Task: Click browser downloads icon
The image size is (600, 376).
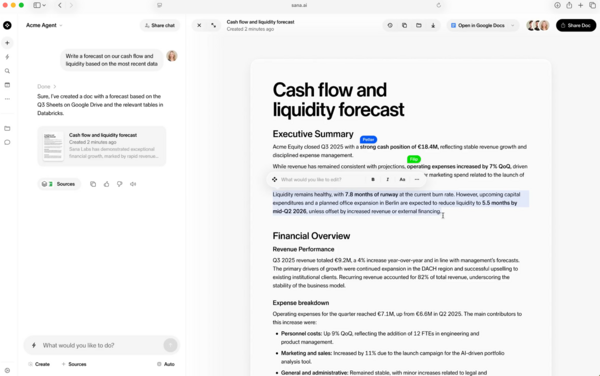Action: 557,5
